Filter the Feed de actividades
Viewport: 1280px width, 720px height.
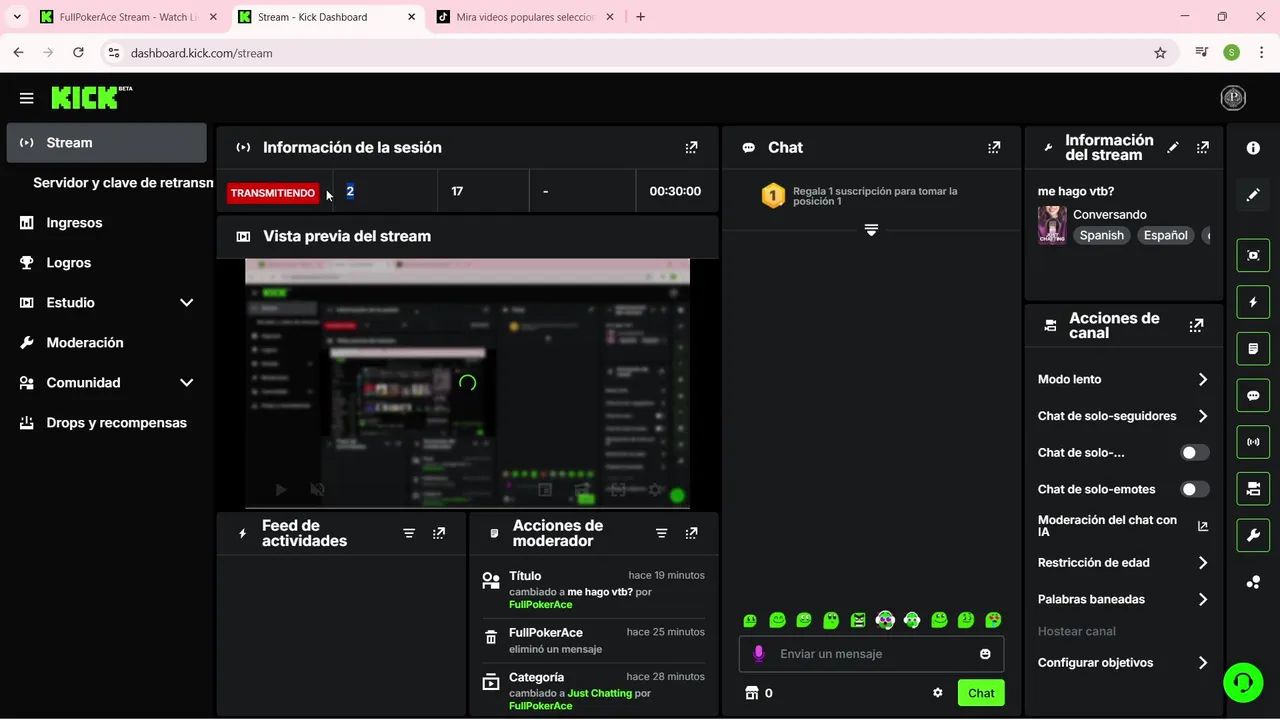pyautogui.click(x=409, y=534)
